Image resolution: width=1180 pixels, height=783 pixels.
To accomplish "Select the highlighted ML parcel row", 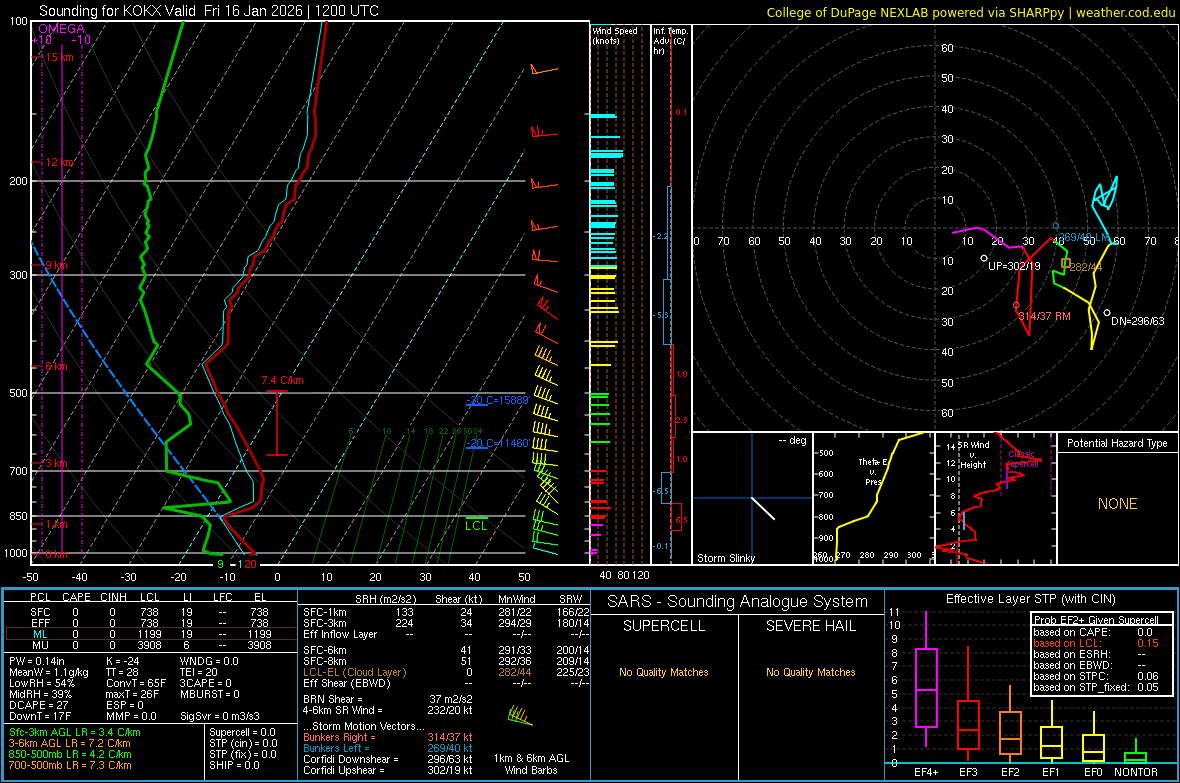I will pyautogui.click(x=151, y=634).
